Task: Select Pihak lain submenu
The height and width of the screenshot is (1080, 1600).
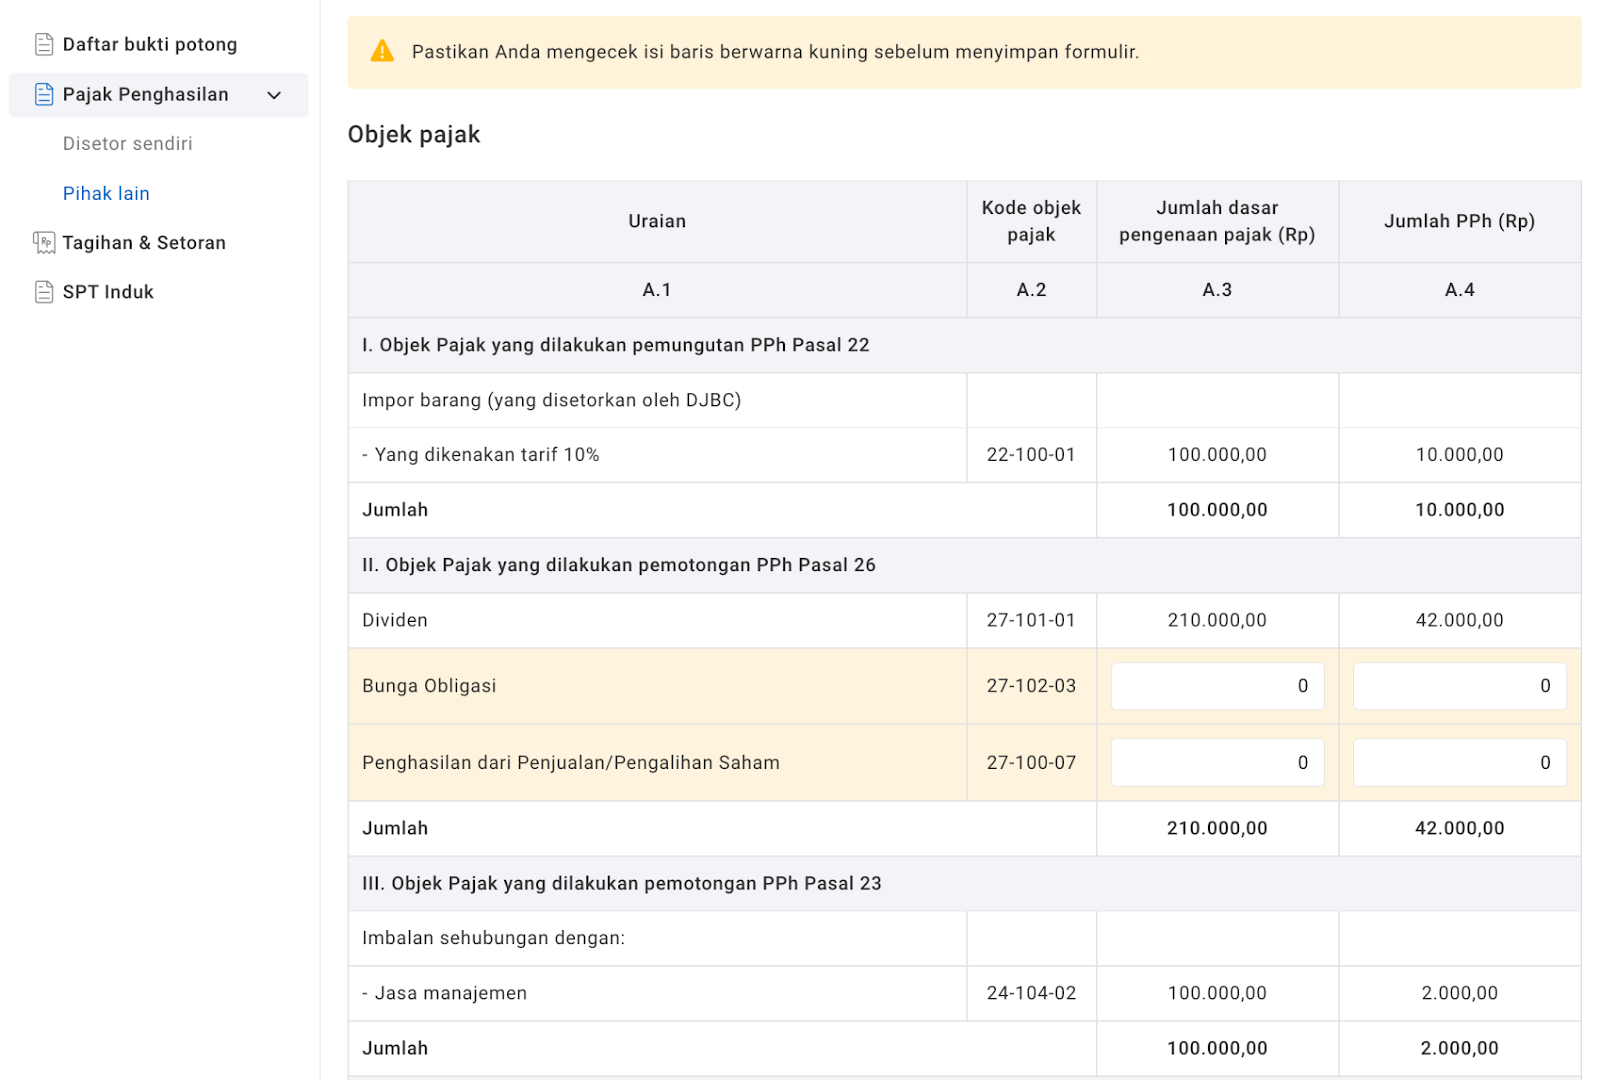Action: pyautogui.click(x=106, y=193)
